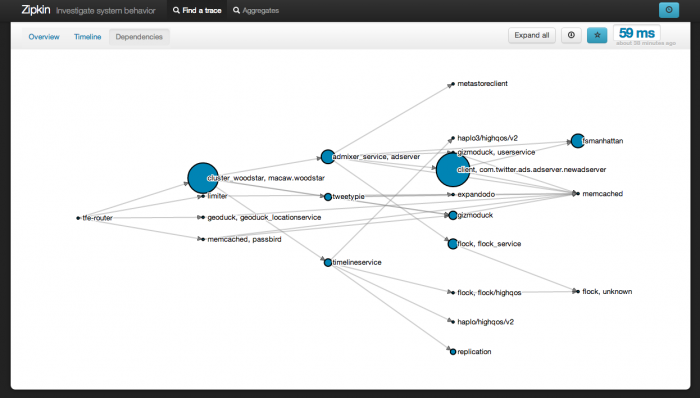Click the Expand all button
The width and height of the screenshot is (700, 398).
532,35
